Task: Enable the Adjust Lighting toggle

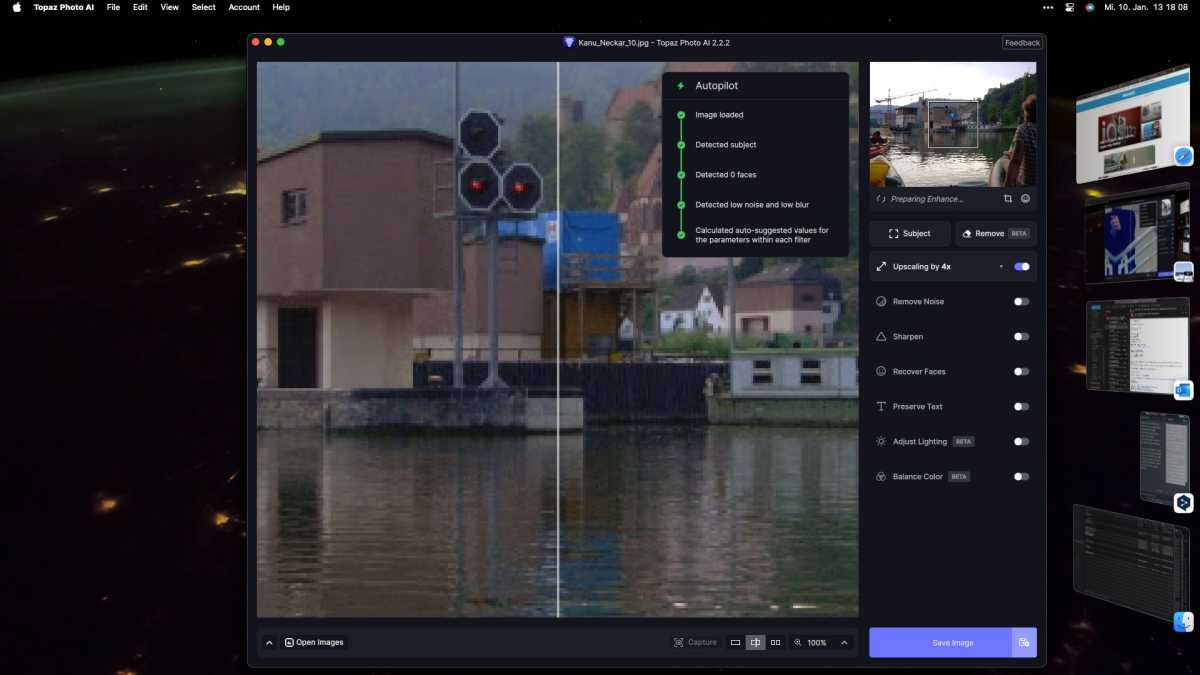Action: coord(1021,441)
